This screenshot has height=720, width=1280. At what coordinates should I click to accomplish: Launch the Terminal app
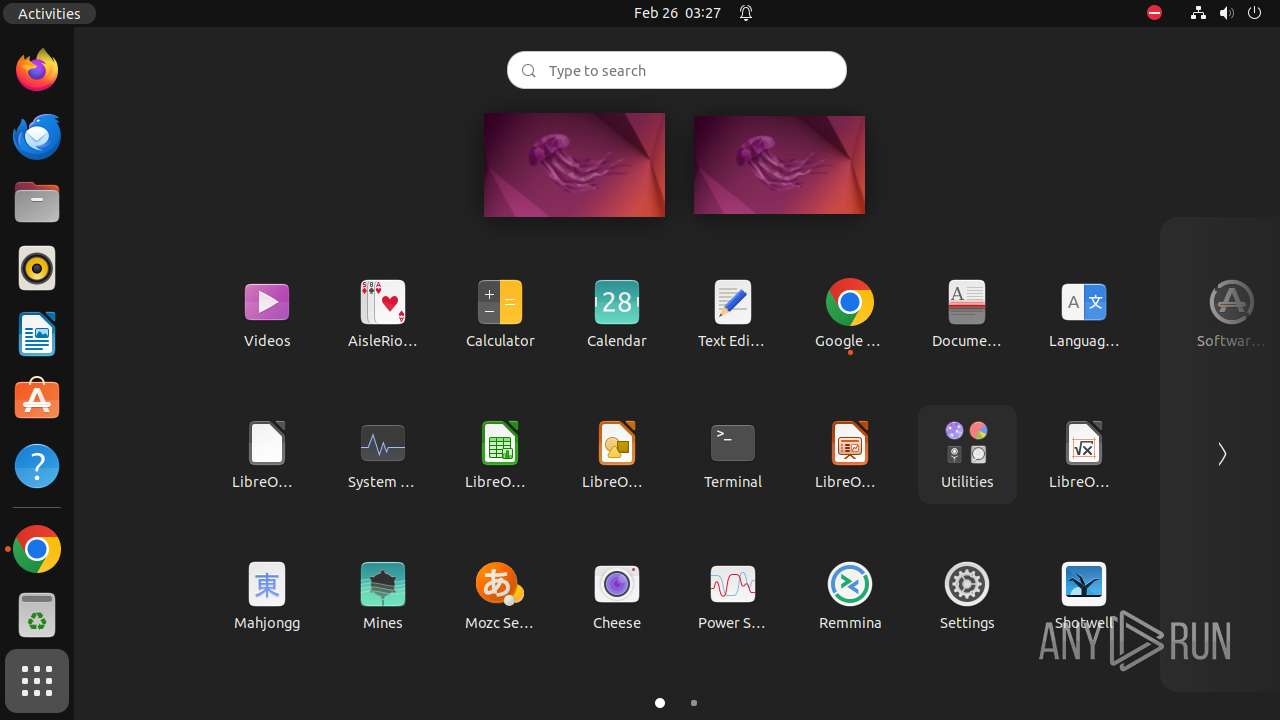coord(733,455)
